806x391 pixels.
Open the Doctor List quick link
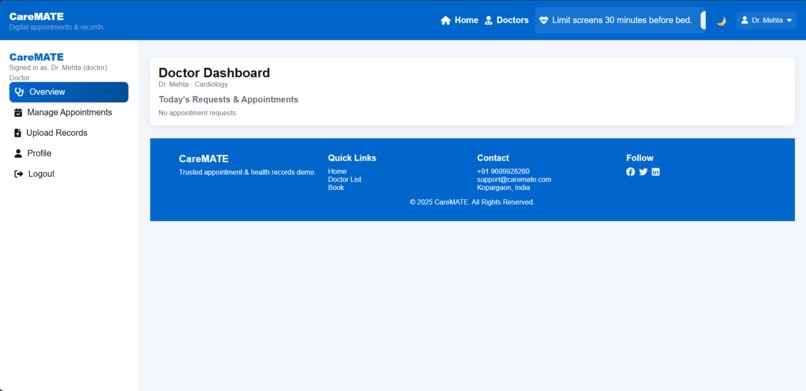[x=344, y=179]
